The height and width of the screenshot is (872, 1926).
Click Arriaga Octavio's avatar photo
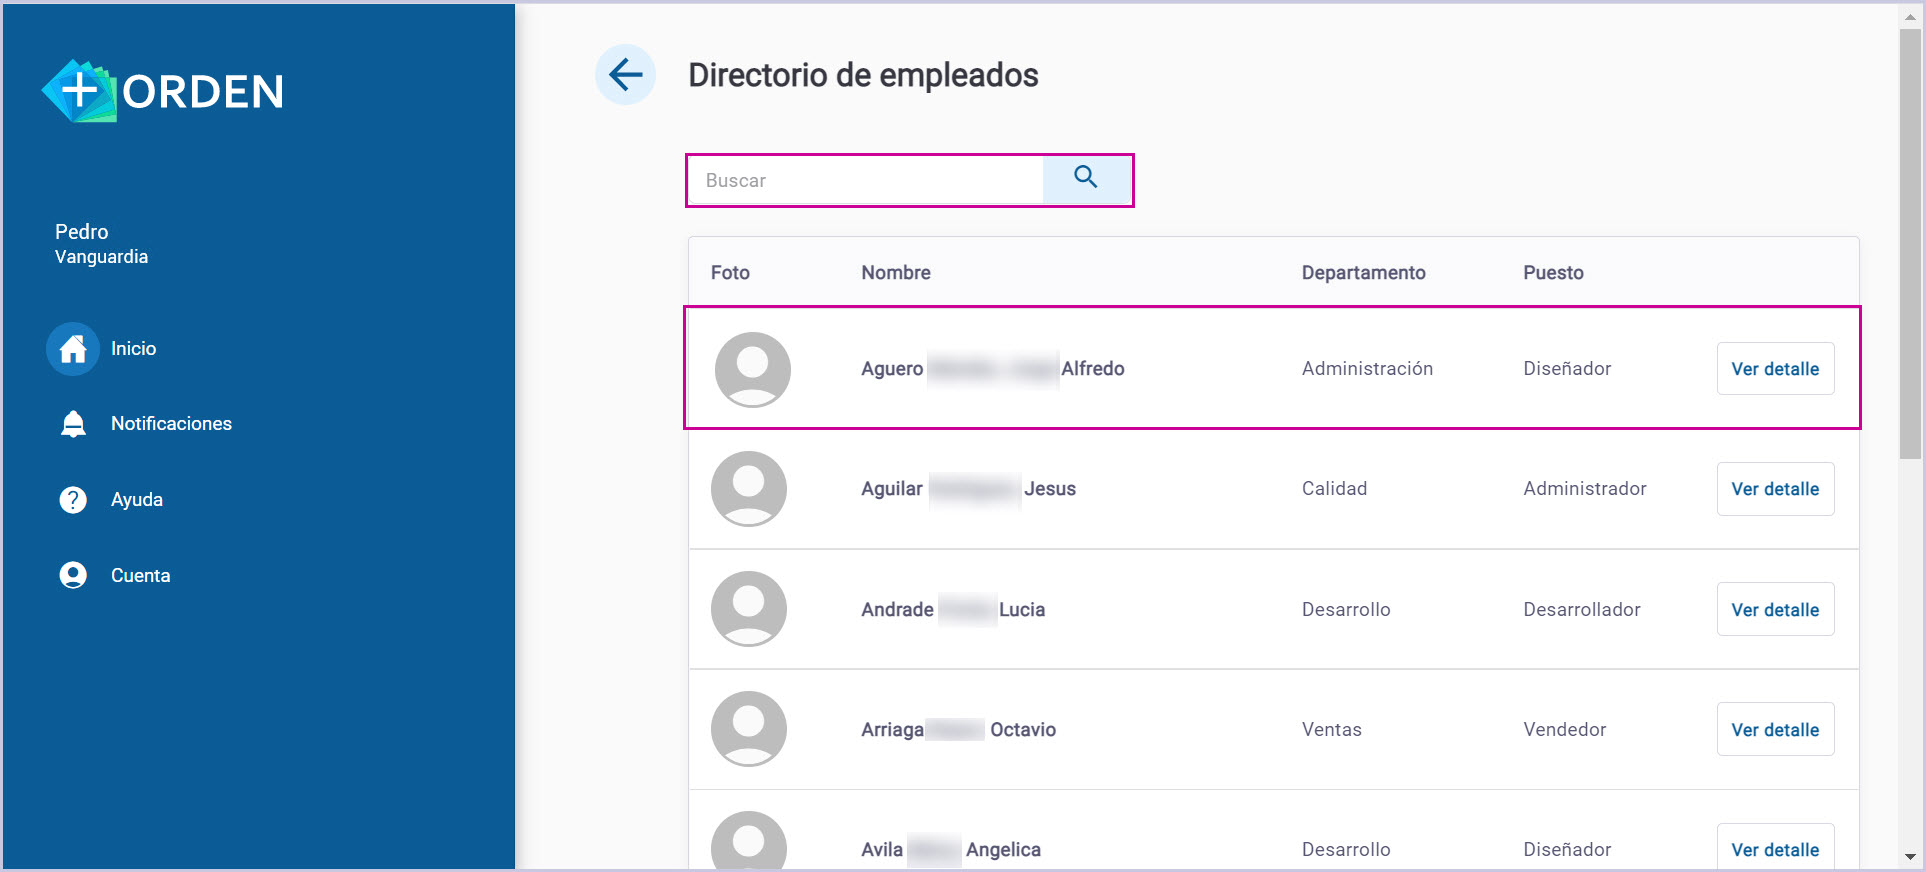(x=748, y=729)
